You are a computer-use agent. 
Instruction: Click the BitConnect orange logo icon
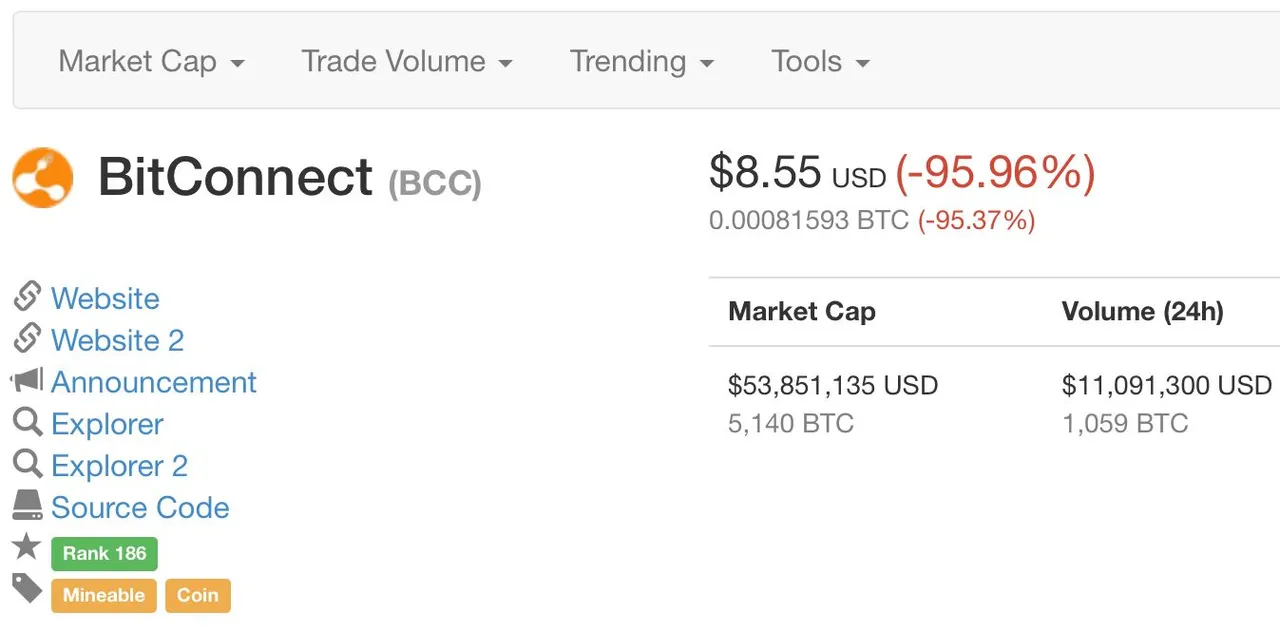pyautogui.click(x=42, y=178)
